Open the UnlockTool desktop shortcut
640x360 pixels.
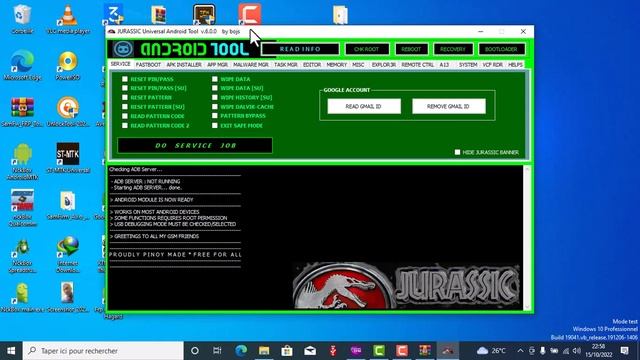(68, 112)
